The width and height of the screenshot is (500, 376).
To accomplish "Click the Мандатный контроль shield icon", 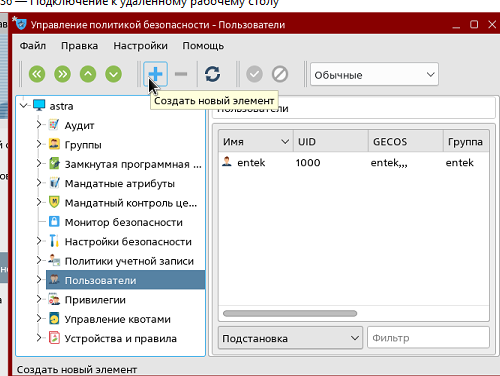I will [x=54, y=202].
